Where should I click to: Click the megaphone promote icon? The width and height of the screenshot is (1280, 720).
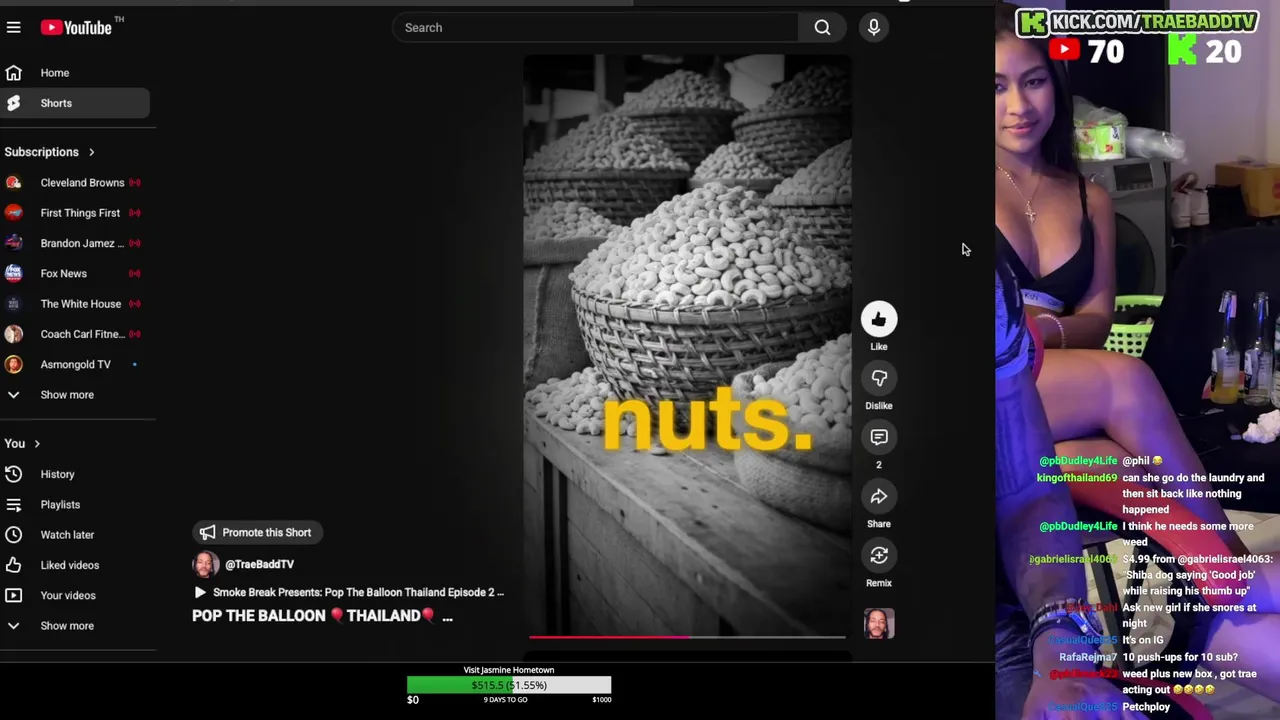pos(207,533)
